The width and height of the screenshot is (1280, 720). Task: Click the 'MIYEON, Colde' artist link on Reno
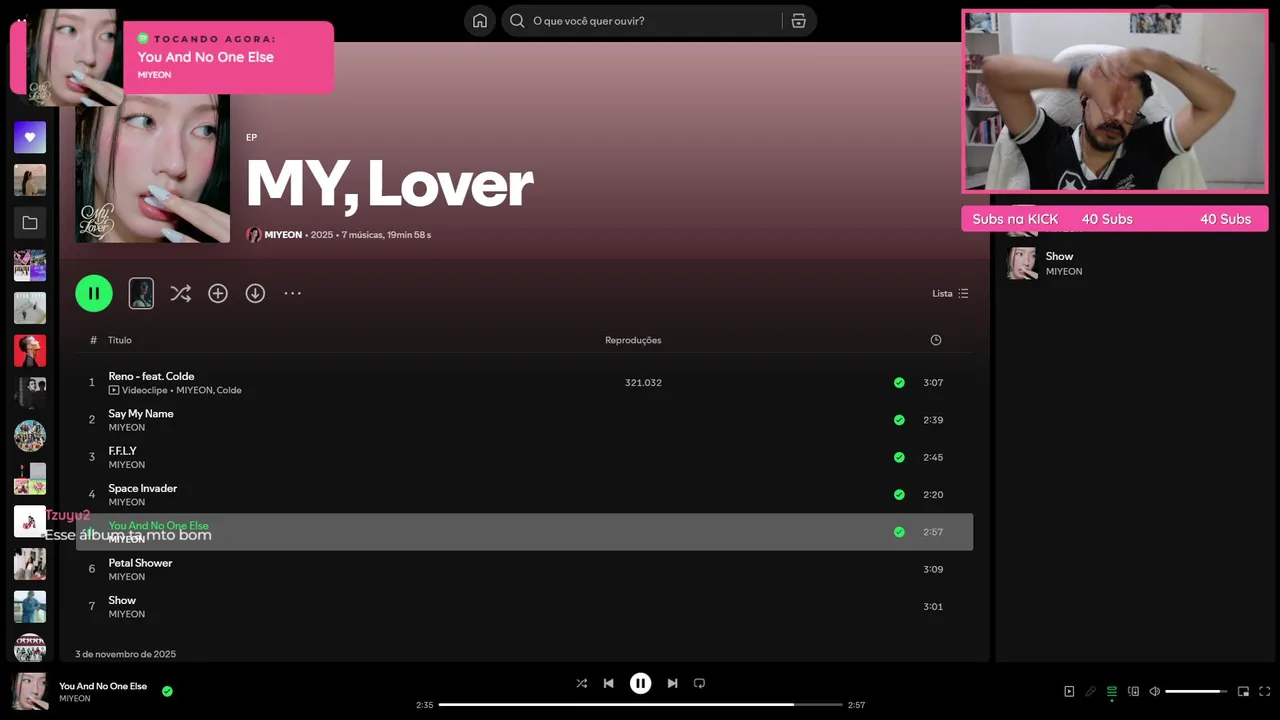coord(209,390)
